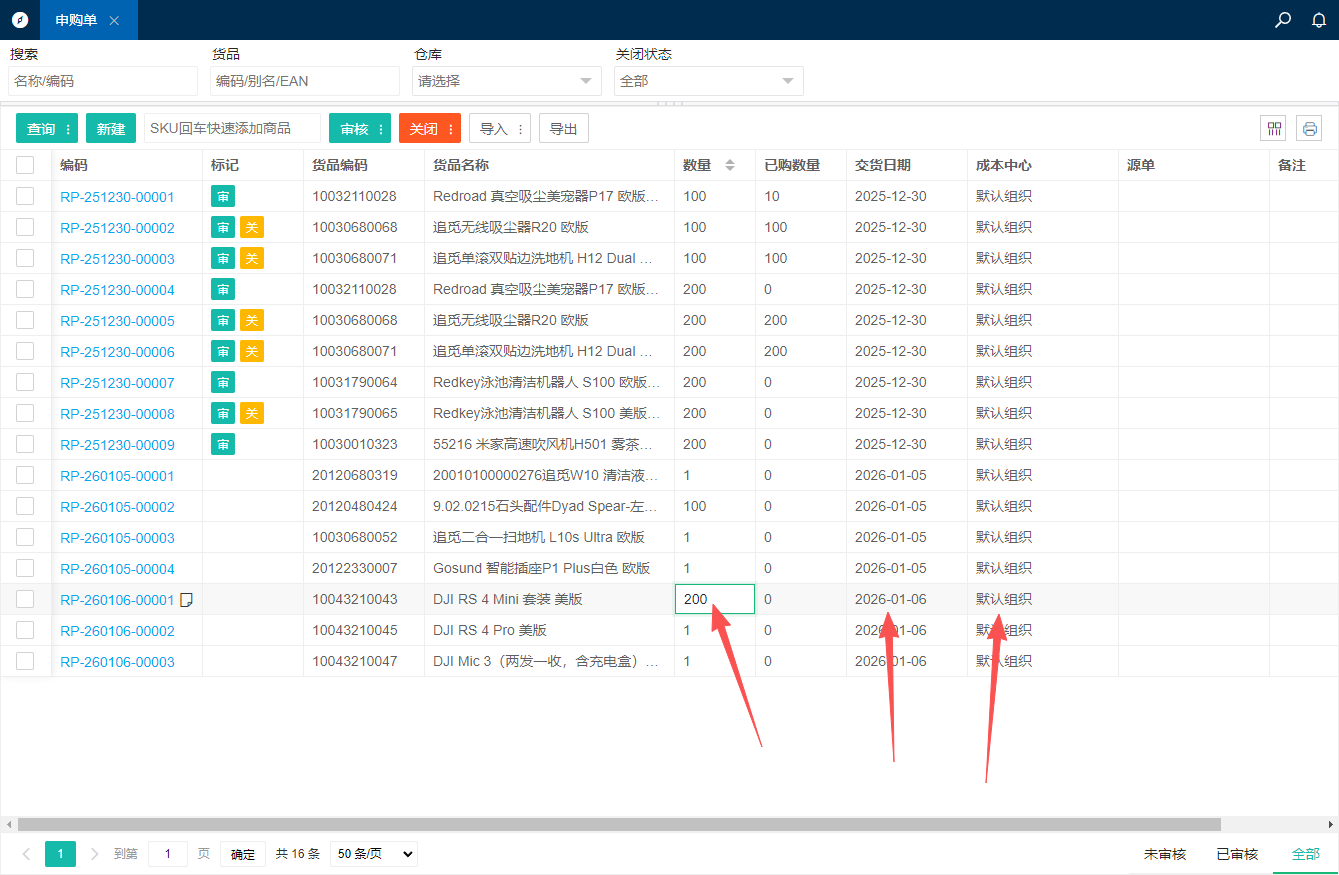Viewport: 1339px width, 875px height.
Task: Click the horizontal scrollbar at the bottom
Action: click(x=620, y=825)
